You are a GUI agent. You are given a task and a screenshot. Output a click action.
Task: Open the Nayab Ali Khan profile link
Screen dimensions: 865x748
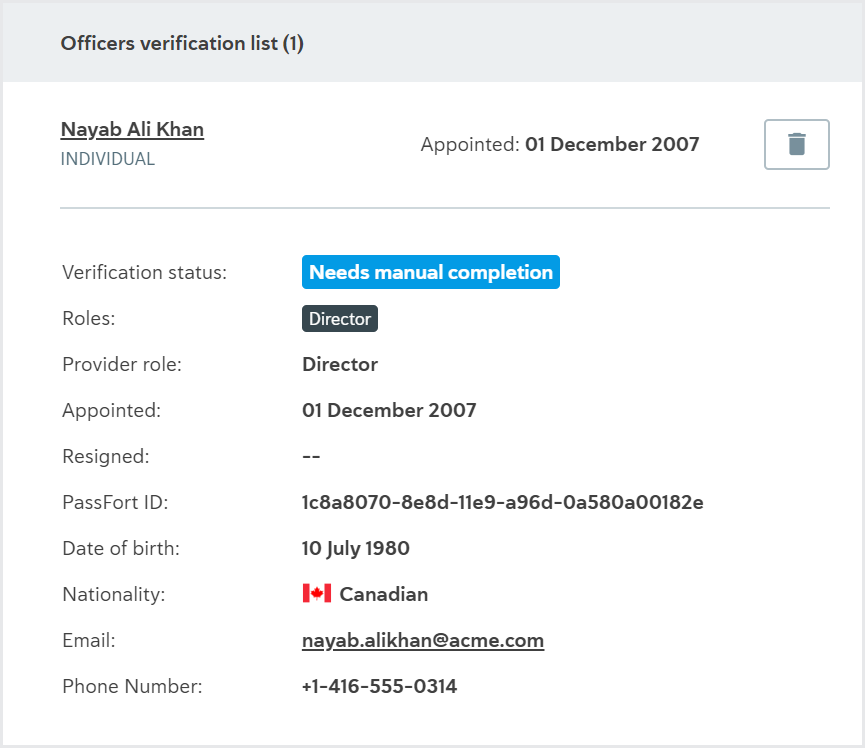[132, 130]
